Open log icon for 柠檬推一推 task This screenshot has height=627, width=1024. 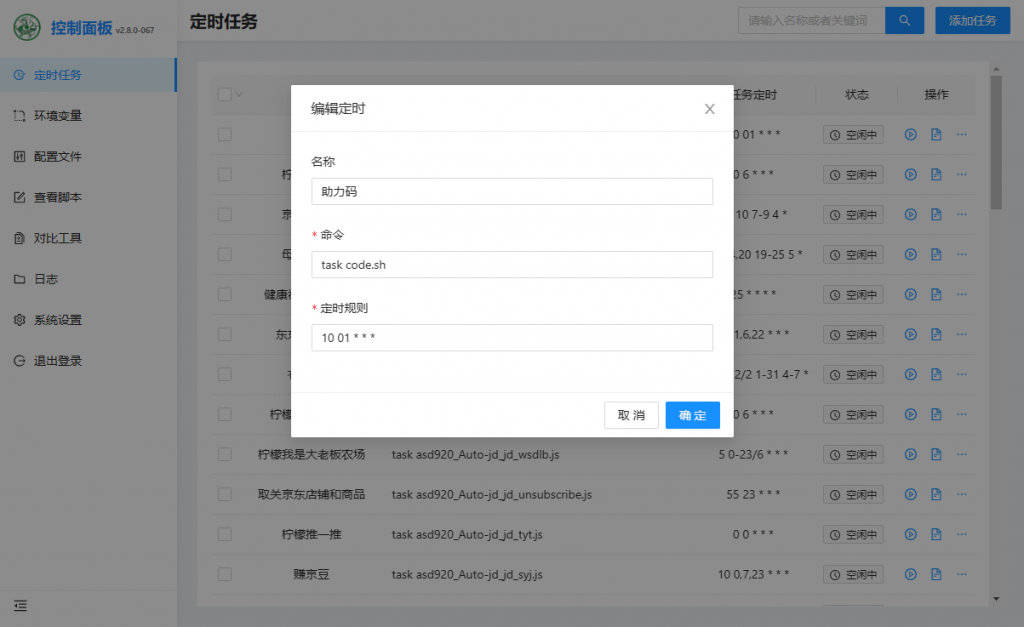936,535
